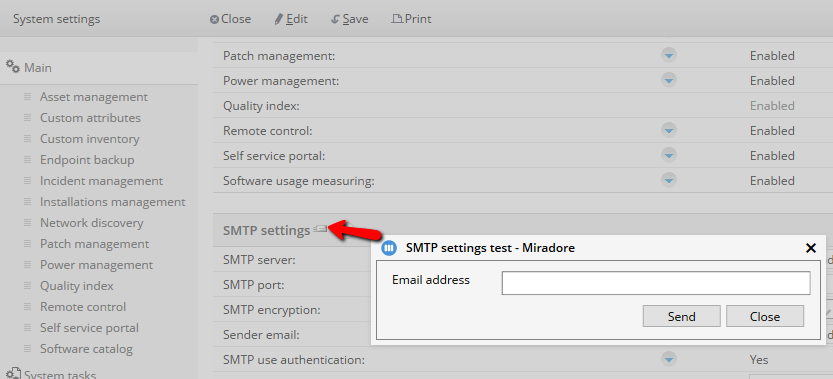Click the Save arrow icon in toolbar

tap(335, 20)
